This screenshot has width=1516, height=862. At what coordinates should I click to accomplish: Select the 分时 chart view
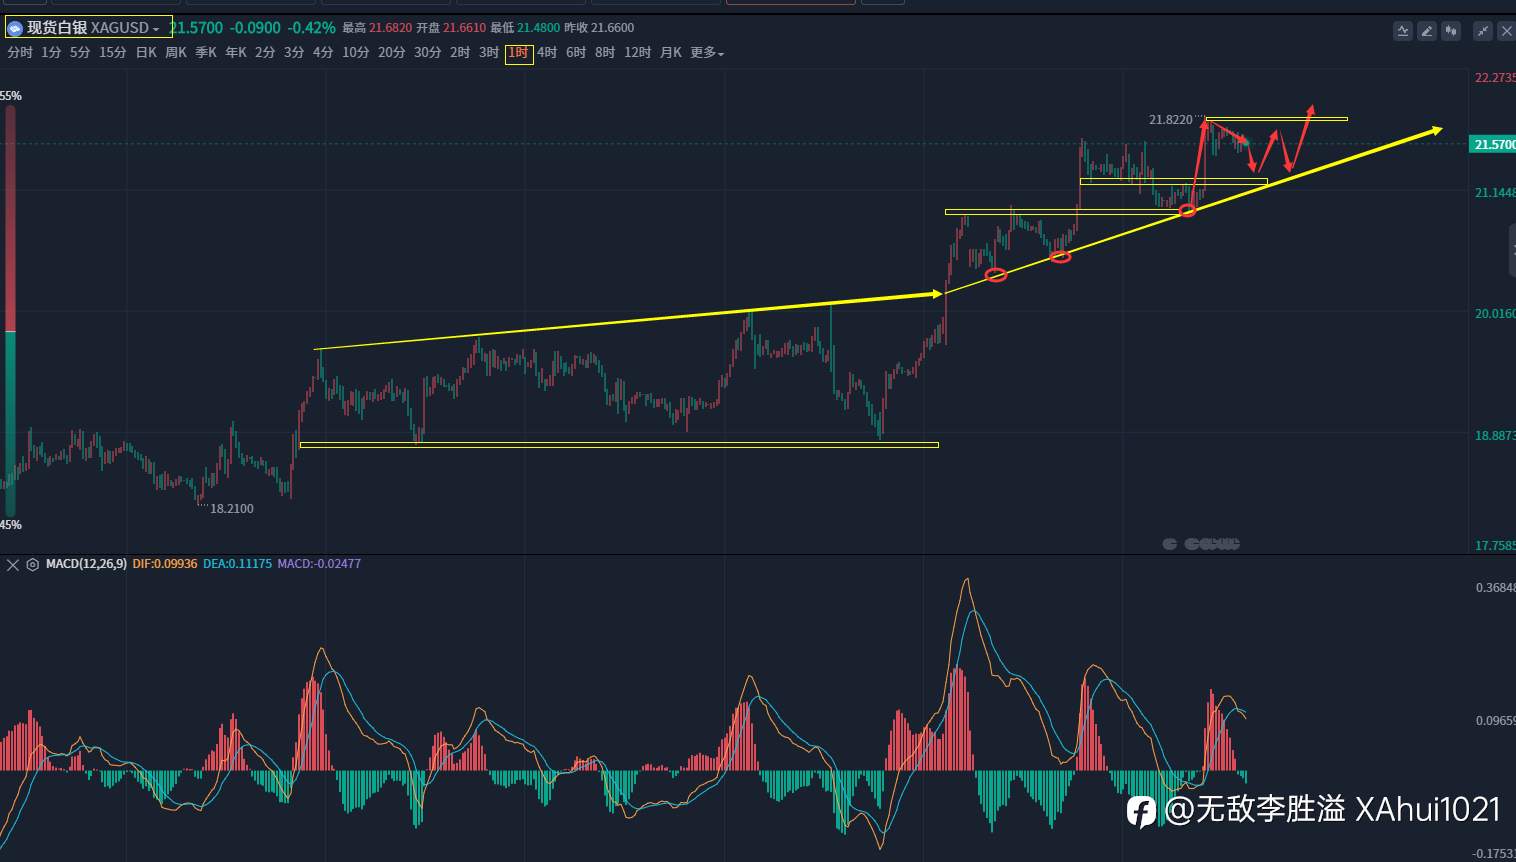pyautogui.click(x=20, y=53)
